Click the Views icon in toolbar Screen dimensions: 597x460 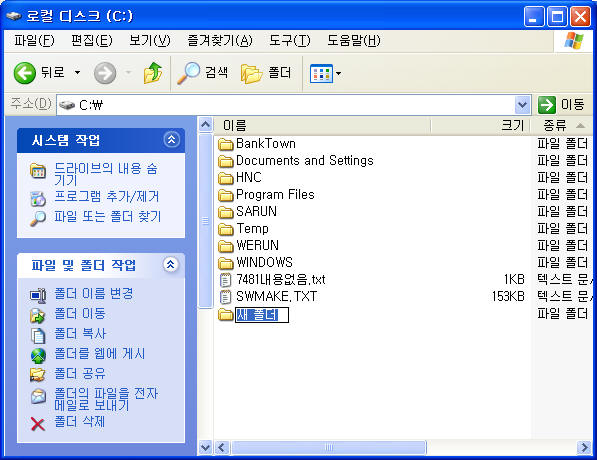pyautogui.click(x=321, y=73)
